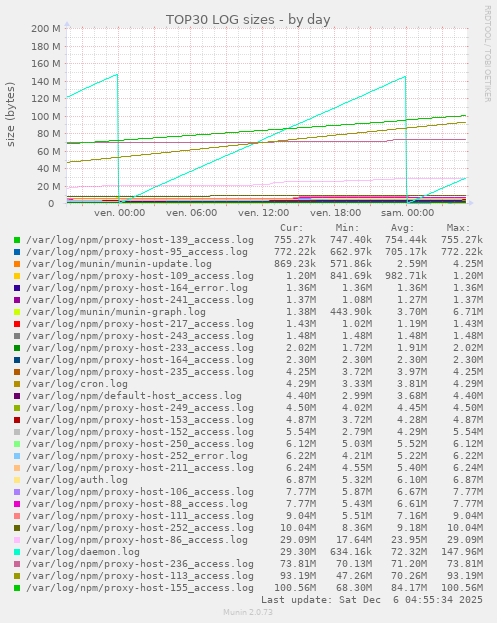Click the 200 M y-axis label
This screenshot has height=623, width=497.
[46, 29]
